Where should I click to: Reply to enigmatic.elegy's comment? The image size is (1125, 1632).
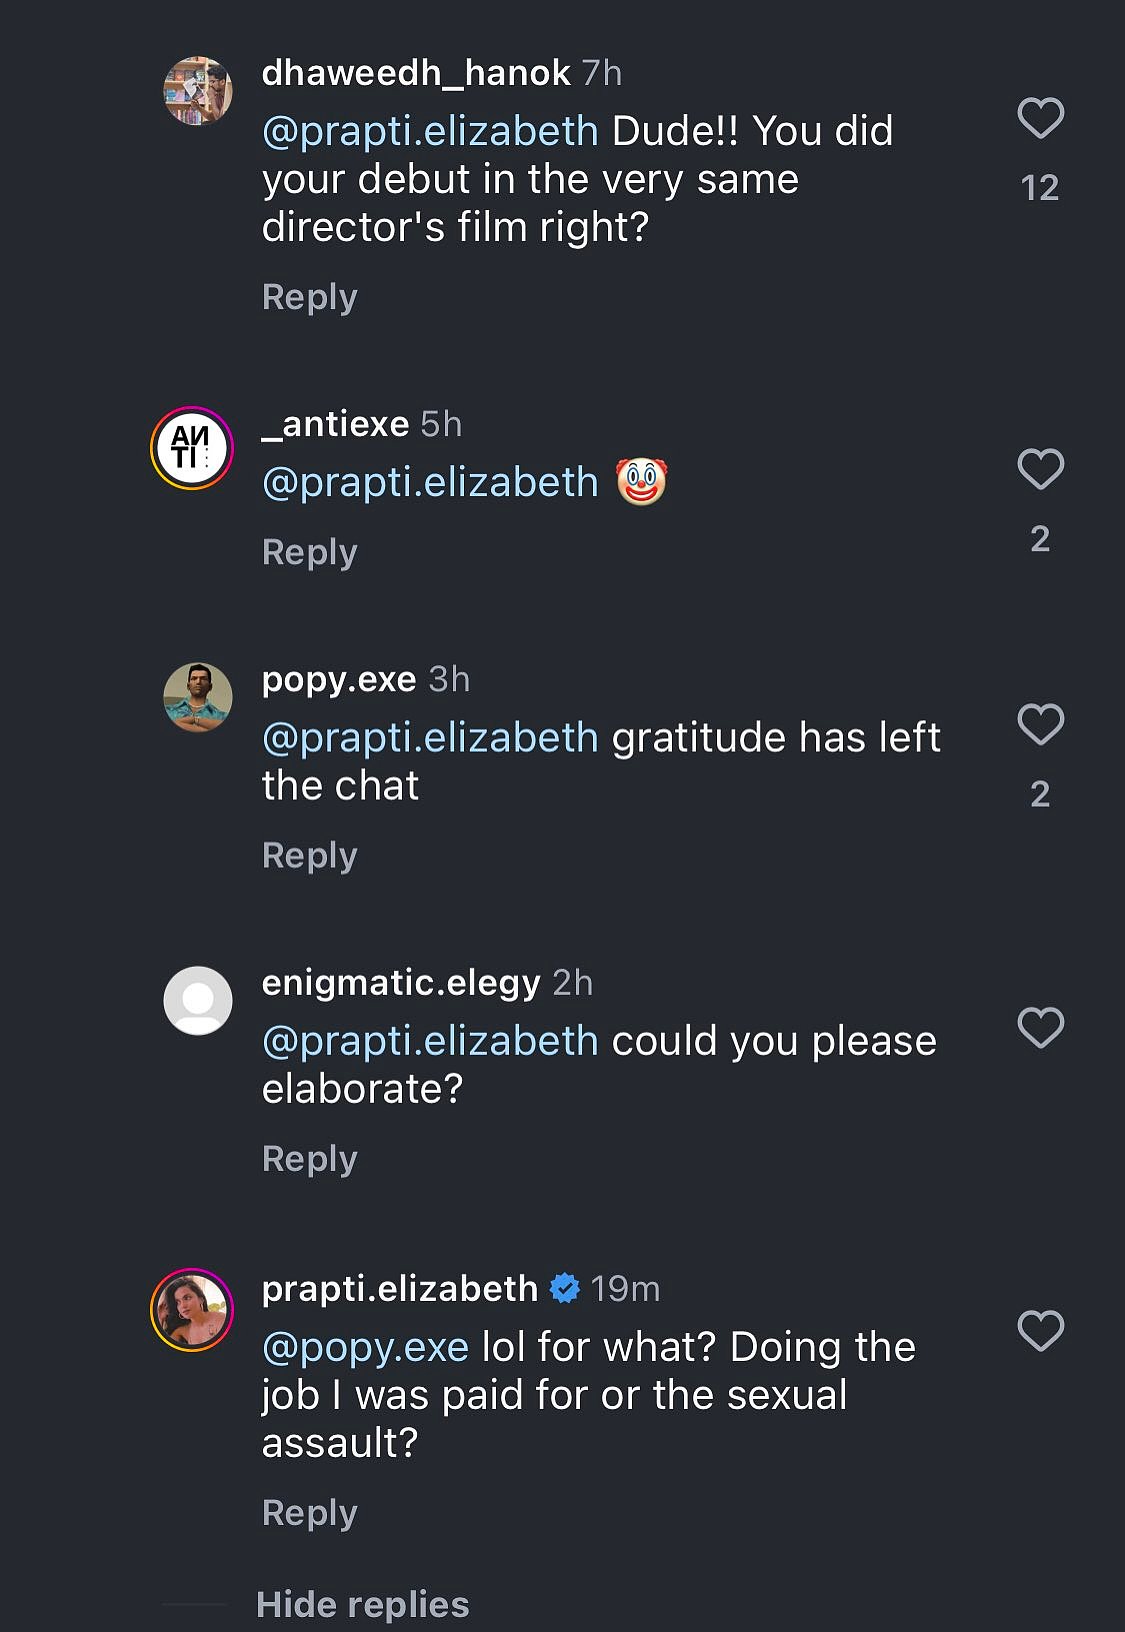[x=309, y=1159]
